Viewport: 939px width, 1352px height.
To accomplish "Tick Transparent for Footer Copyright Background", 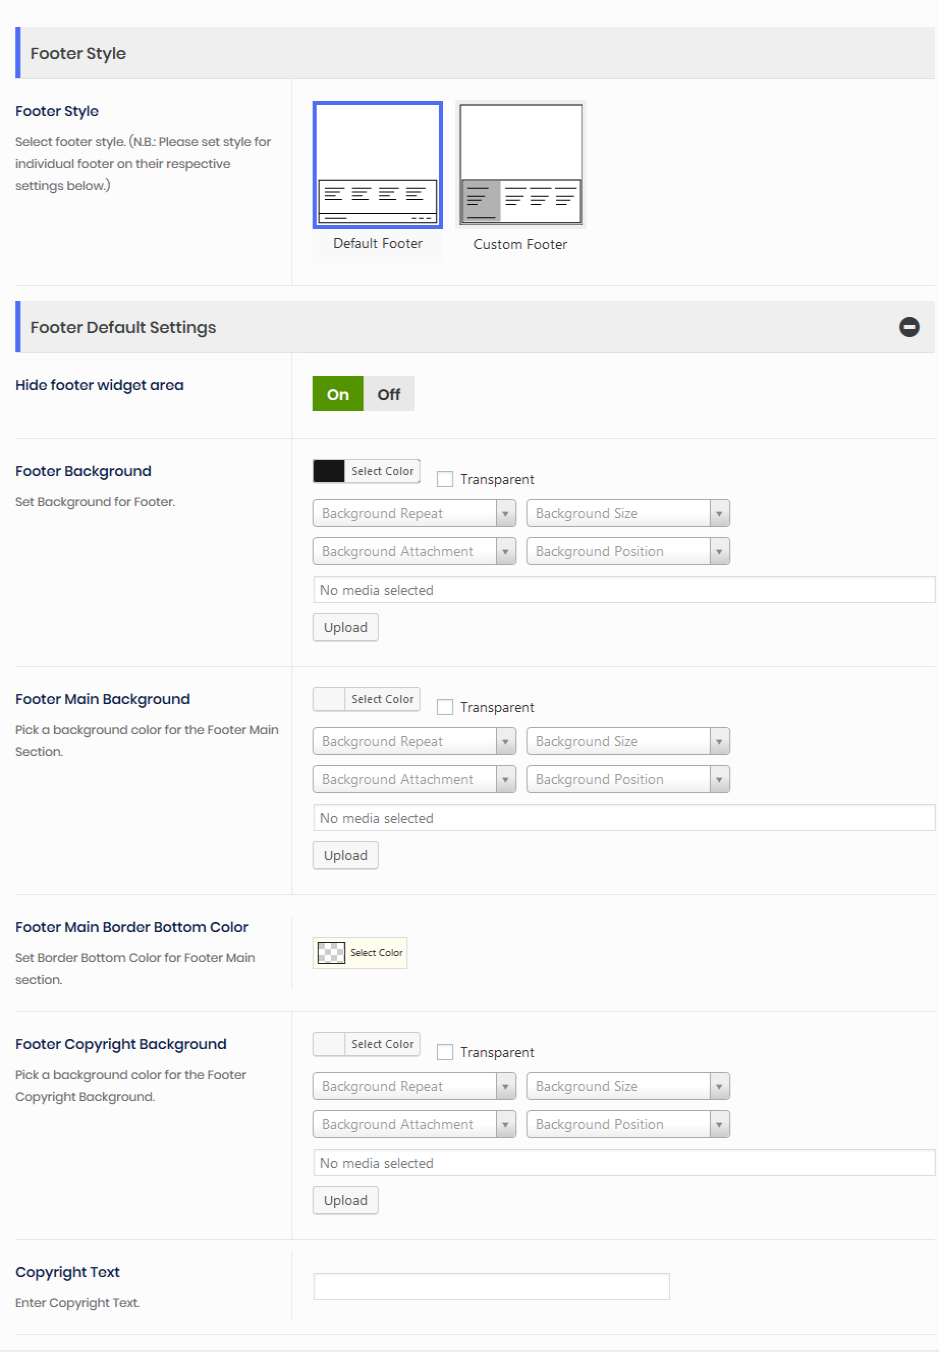I will (x=445, y=1052).
